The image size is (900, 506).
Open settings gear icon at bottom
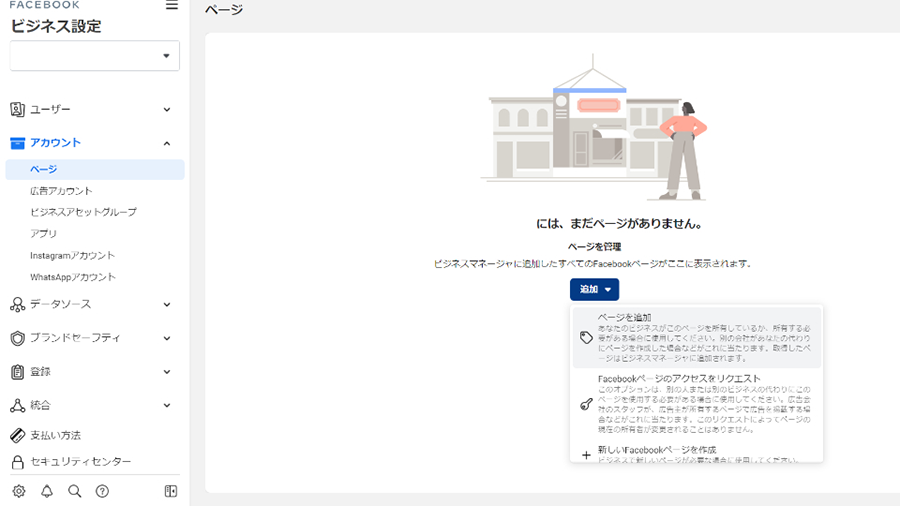point(19,491)
